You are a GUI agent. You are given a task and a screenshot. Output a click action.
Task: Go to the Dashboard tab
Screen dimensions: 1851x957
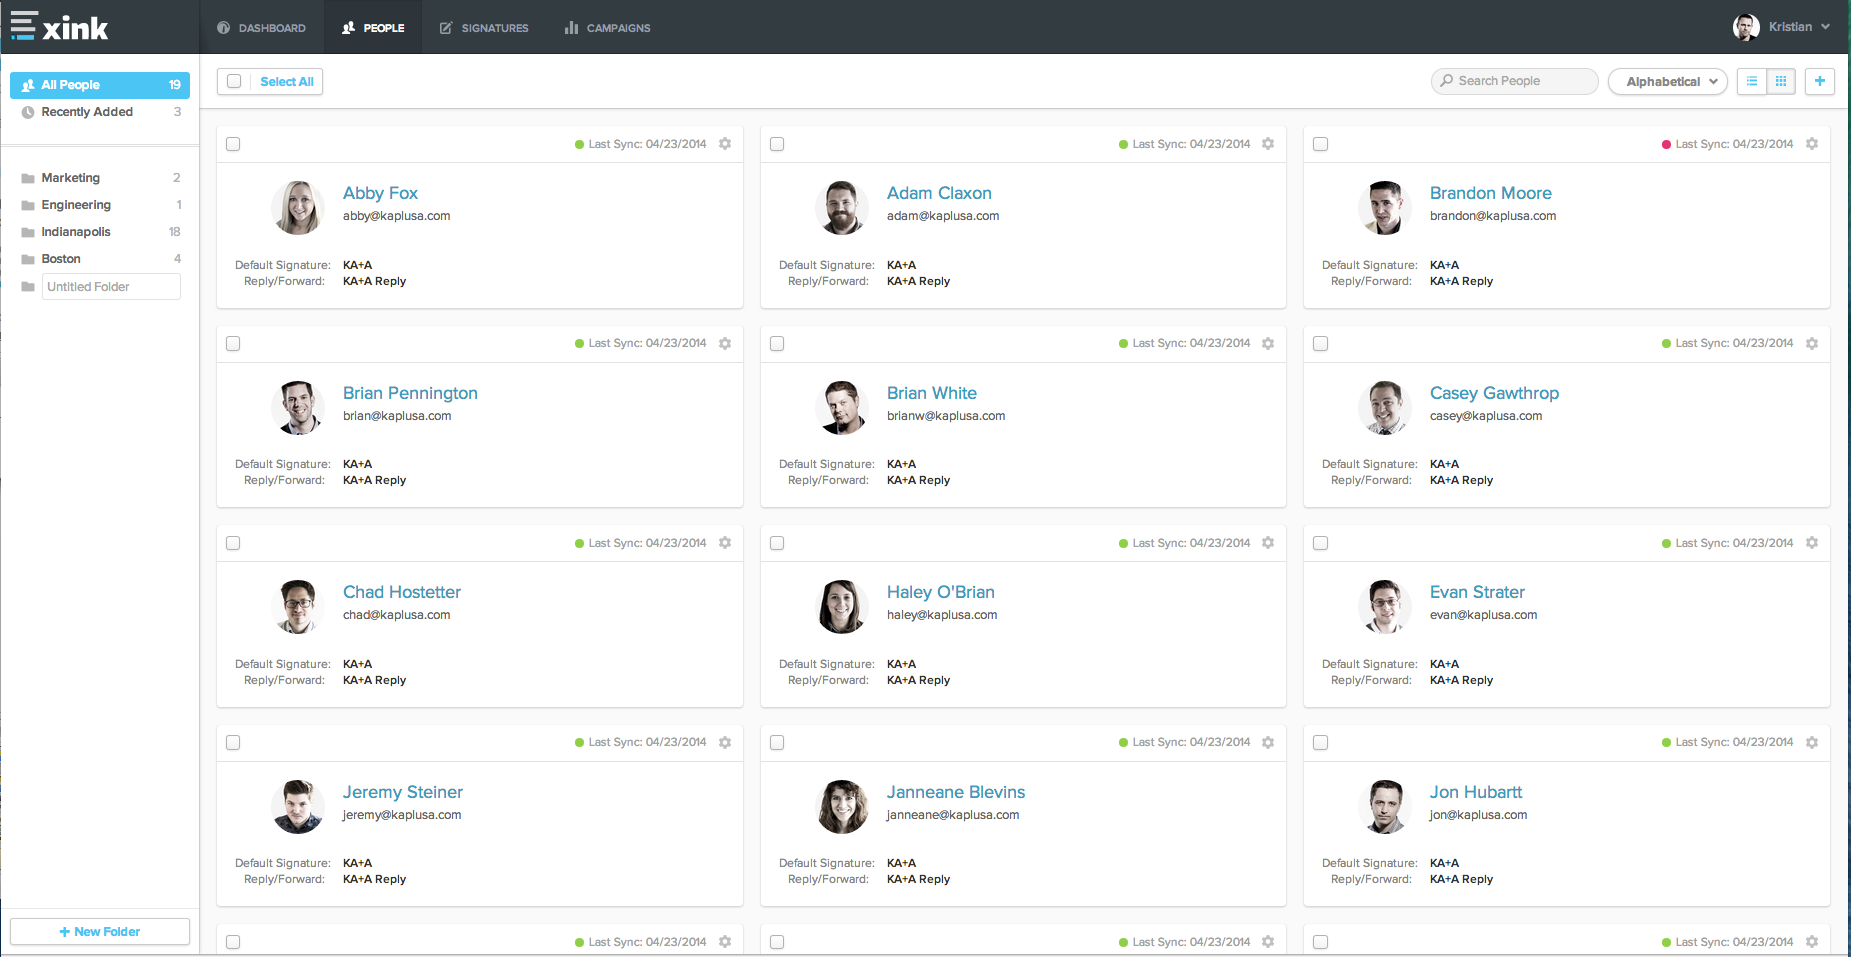coord(262,28)
